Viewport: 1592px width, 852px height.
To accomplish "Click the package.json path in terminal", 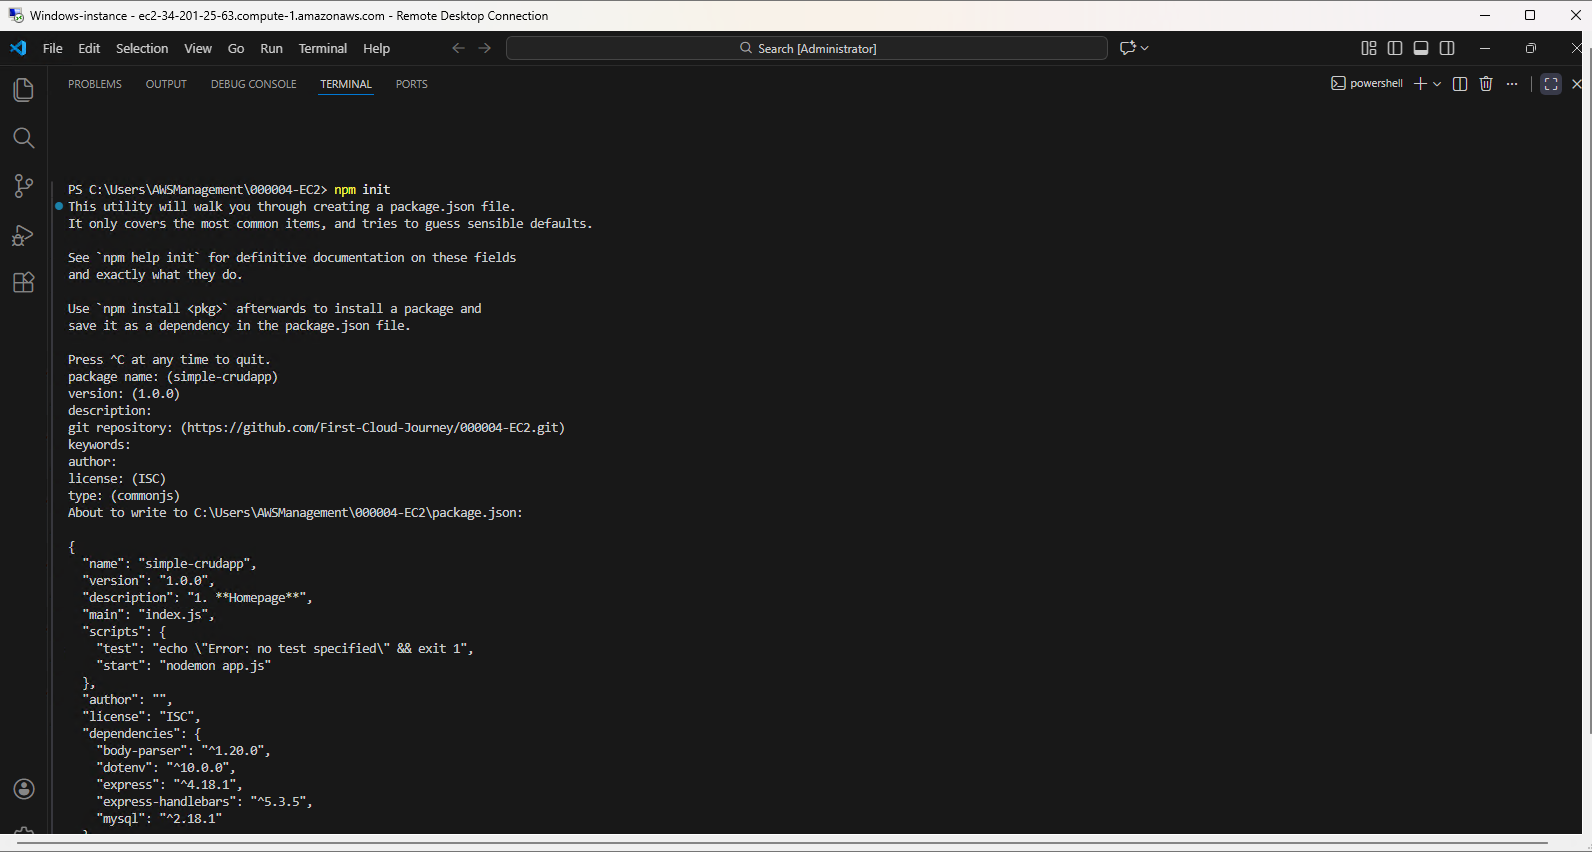I will tap(355, 513).
